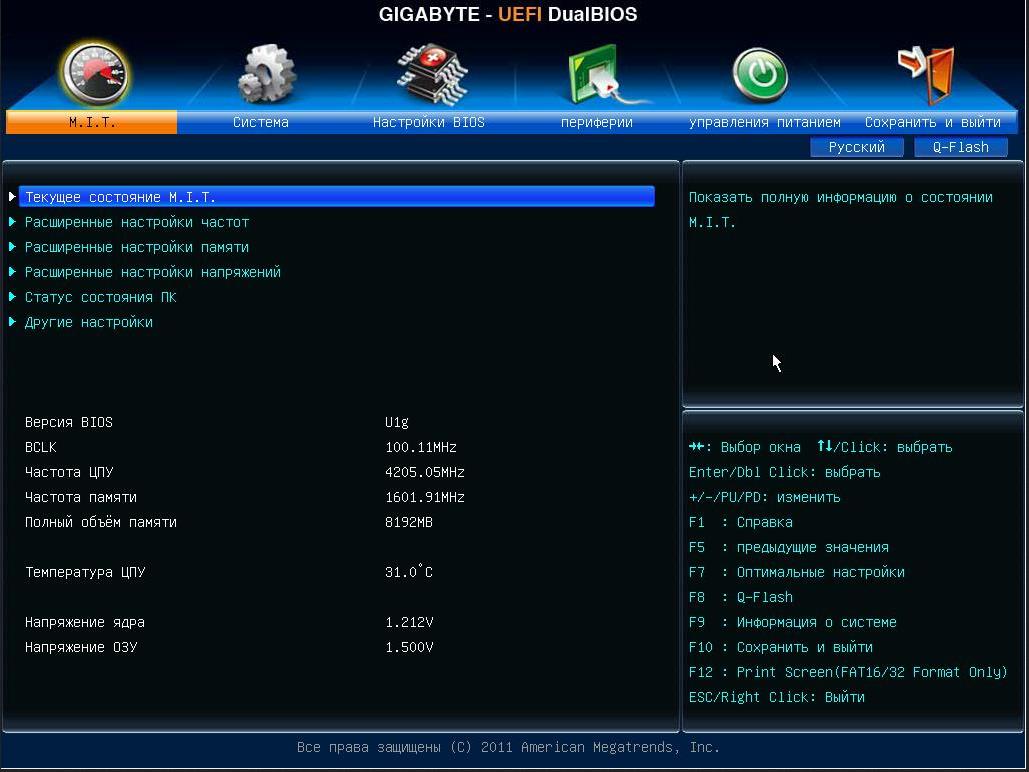
Task: Open the управления питанием tab
Action: [x=764, y=122]
